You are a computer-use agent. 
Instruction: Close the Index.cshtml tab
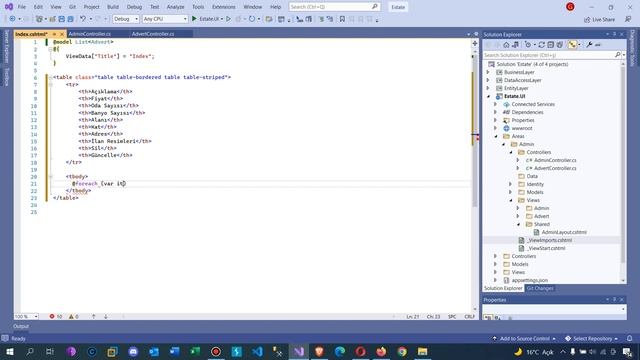(x=62, y=34)
